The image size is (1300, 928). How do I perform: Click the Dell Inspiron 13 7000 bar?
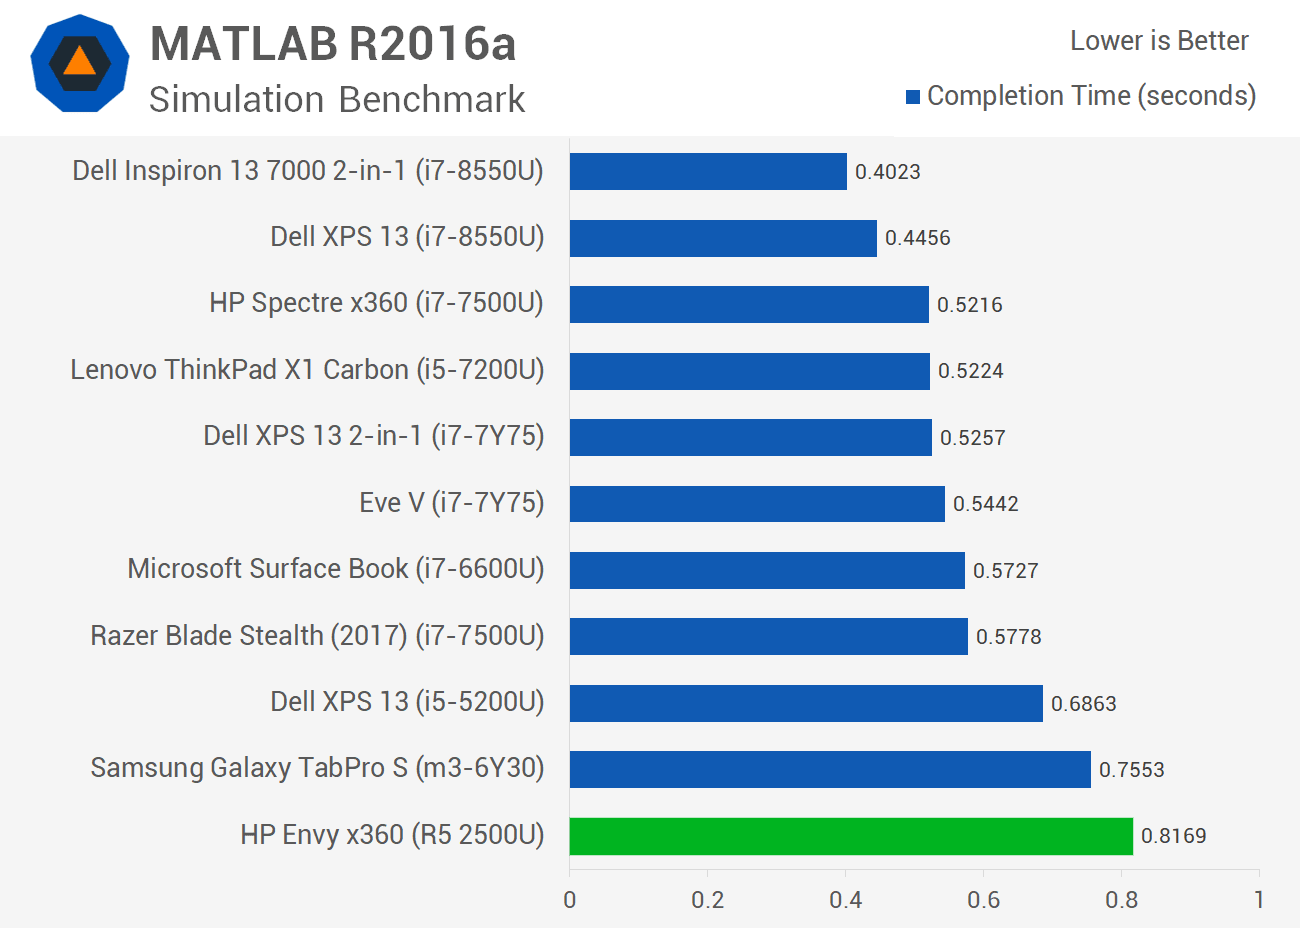(x=708, y=171)
